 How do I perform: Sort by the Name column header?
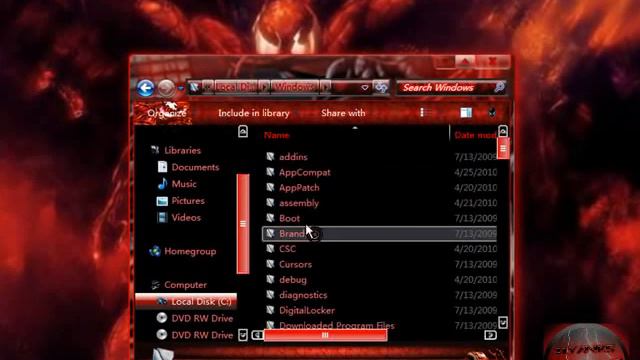pyautogui.click(x=277, y=135)
